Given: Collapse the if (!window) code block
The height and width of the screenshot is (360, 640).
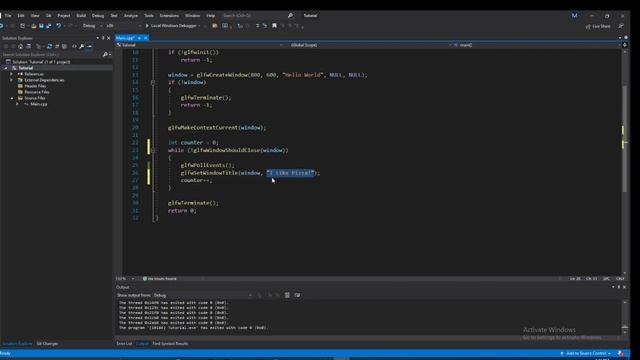Looking at the screenshot, I should [153, 82].
